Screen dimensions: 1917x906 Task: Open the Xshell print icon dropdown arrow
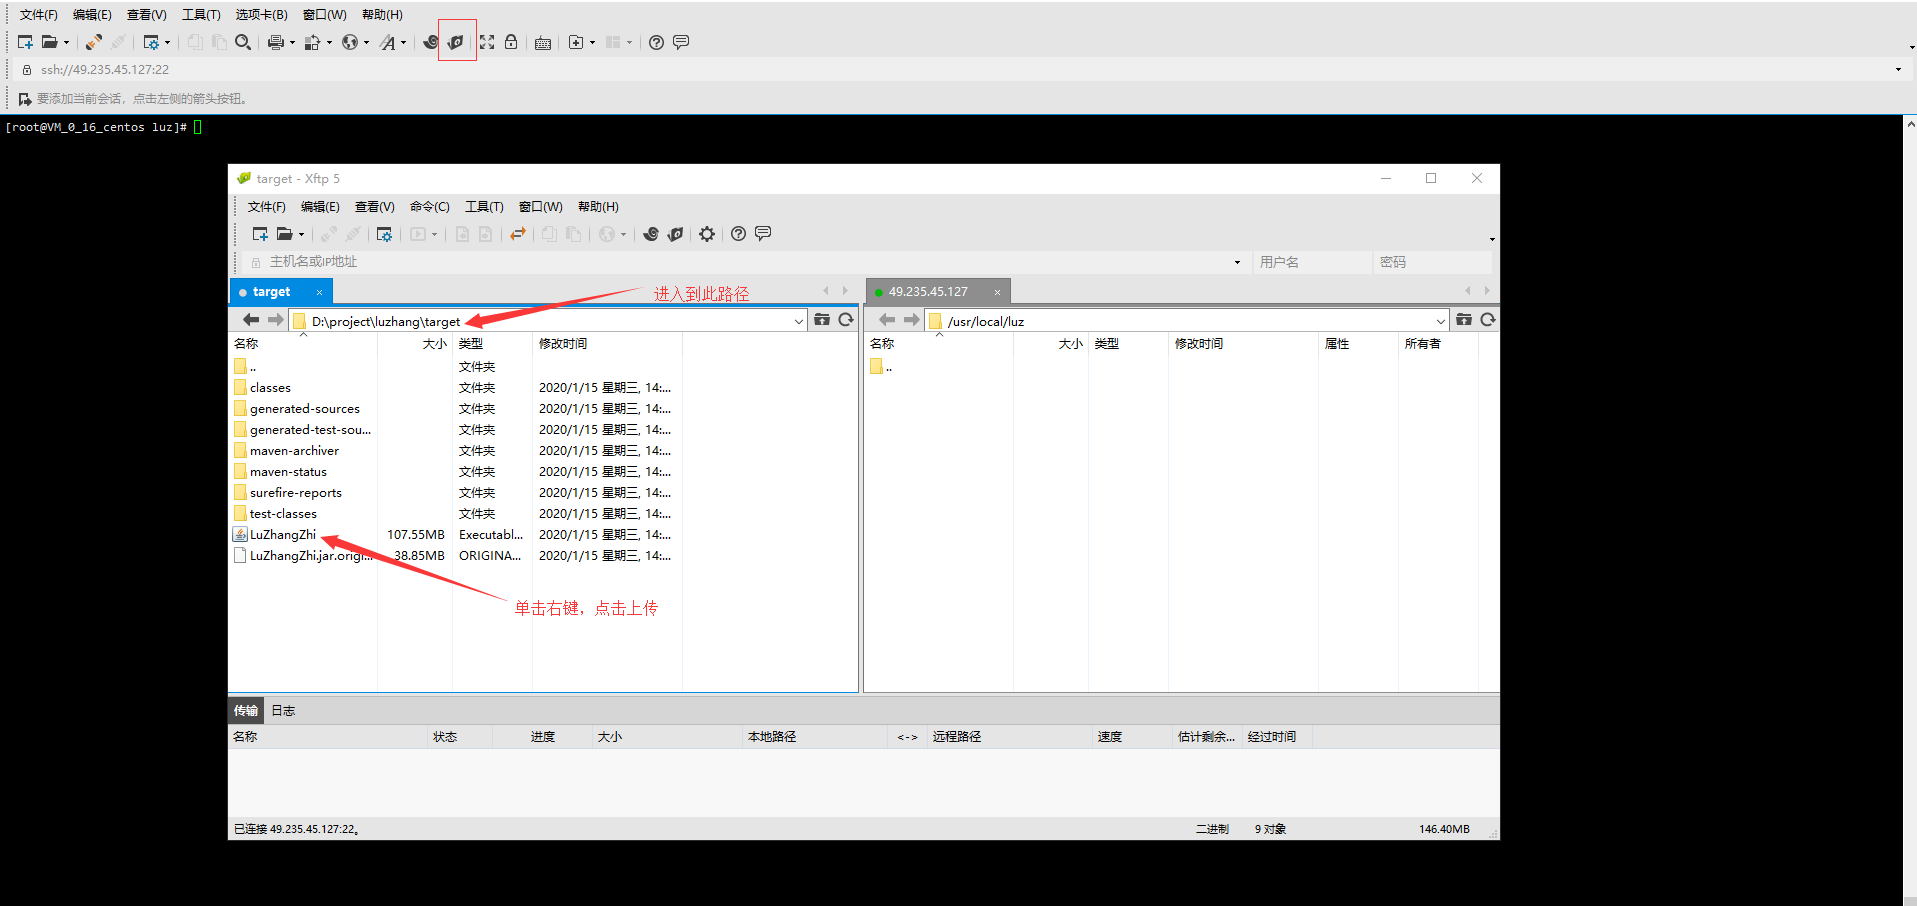292,43
